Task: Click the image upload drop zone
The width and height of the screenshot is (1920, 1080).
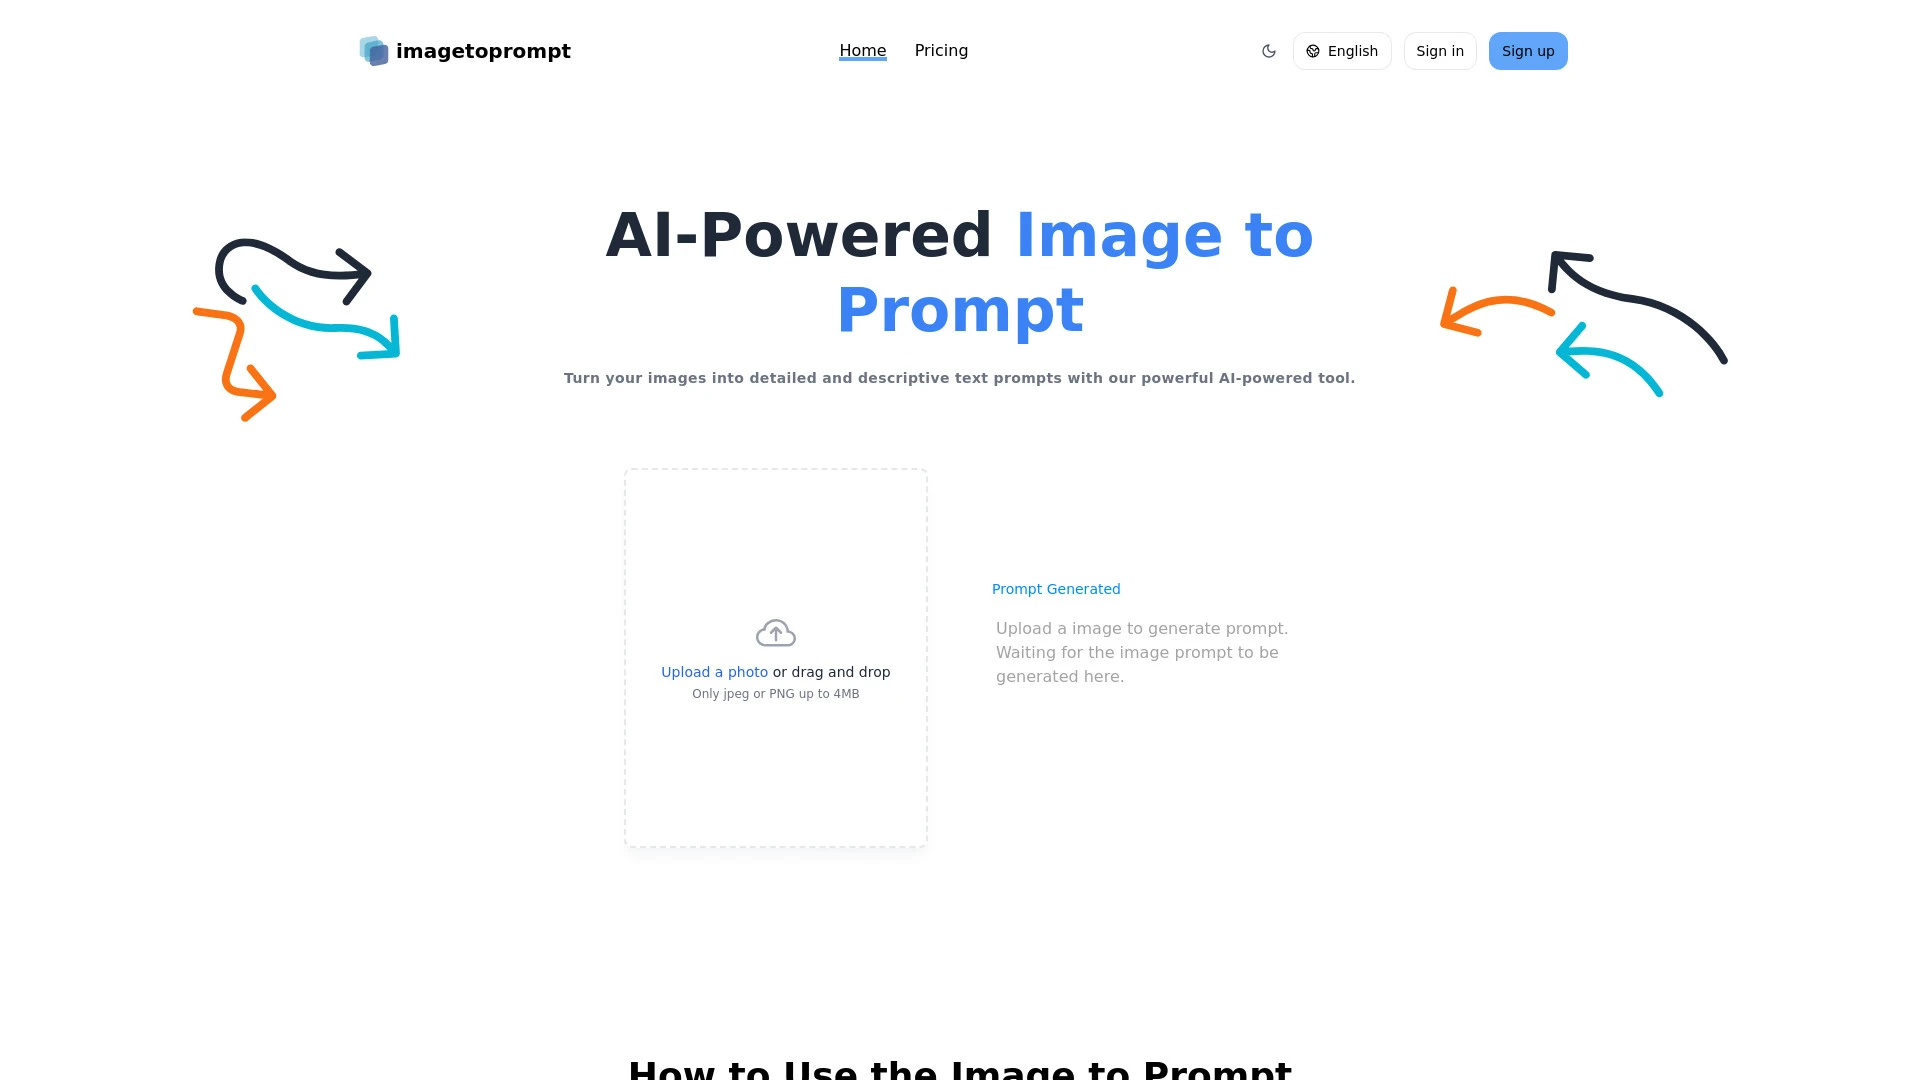Action: (775, 657)
